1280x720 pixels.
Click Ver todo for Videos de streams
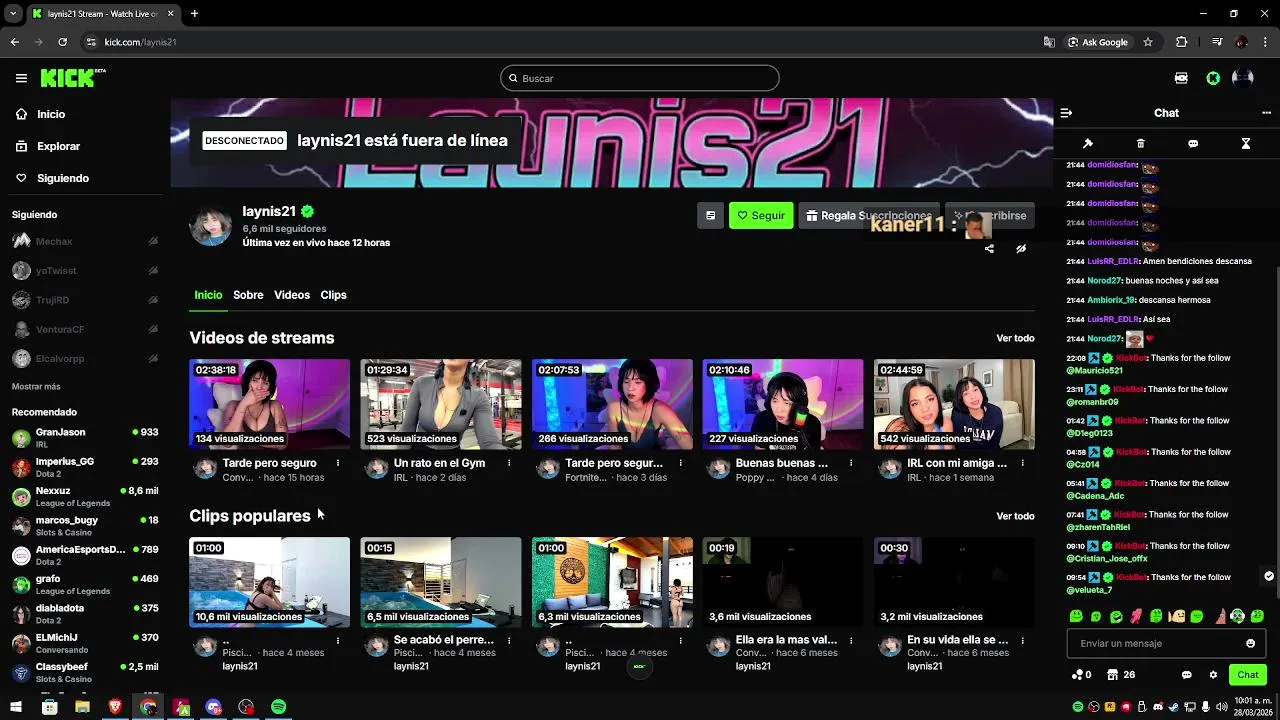pos(1015,338)
